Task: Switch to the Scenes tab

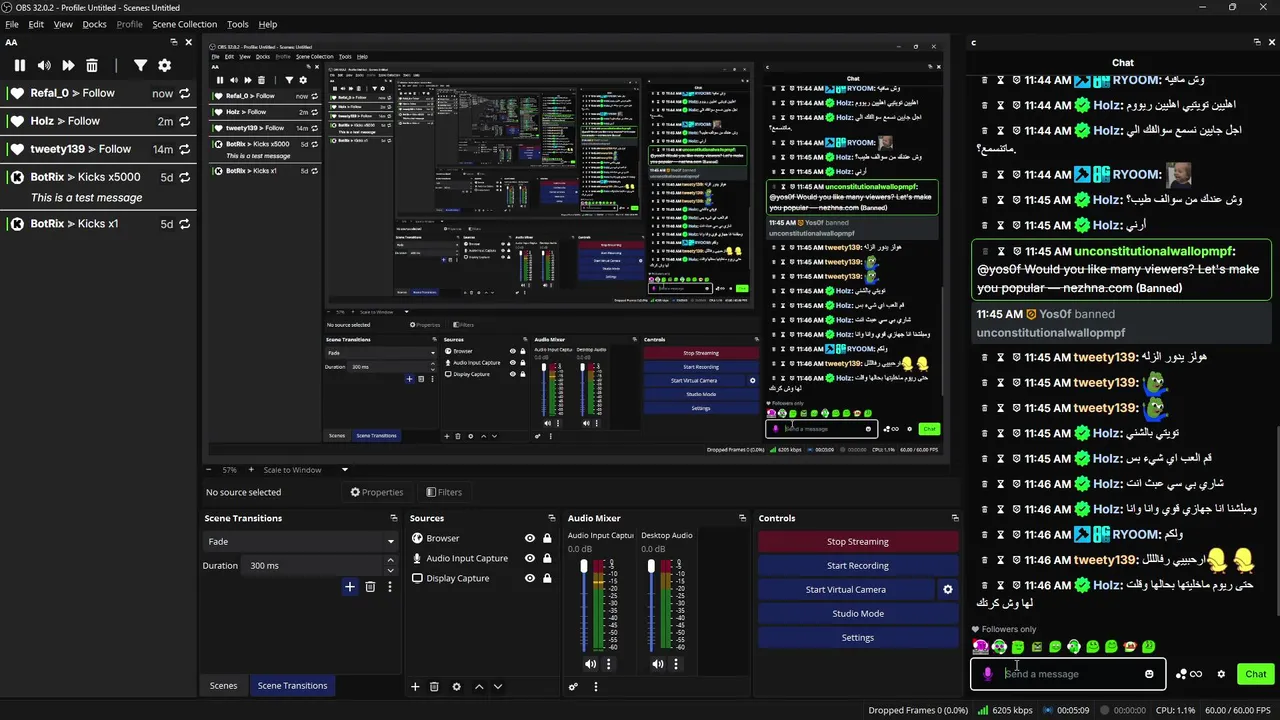Action: [223, 686]
